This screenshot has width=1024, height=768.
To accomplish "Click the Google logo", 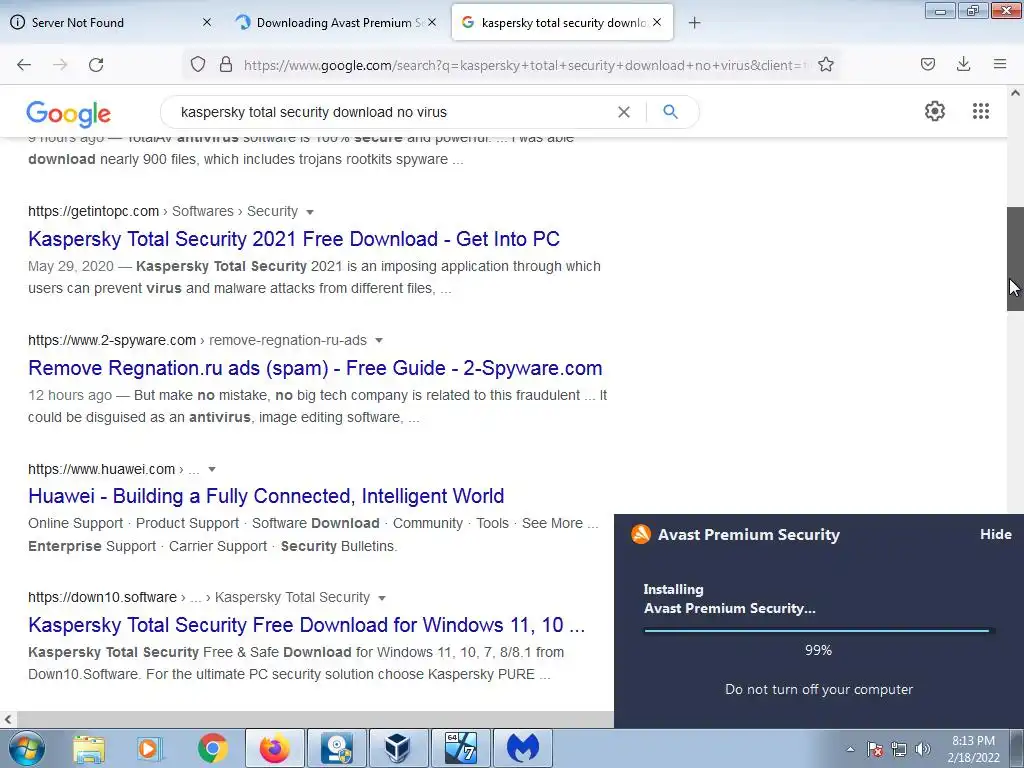I will click(x=69, y=114).
